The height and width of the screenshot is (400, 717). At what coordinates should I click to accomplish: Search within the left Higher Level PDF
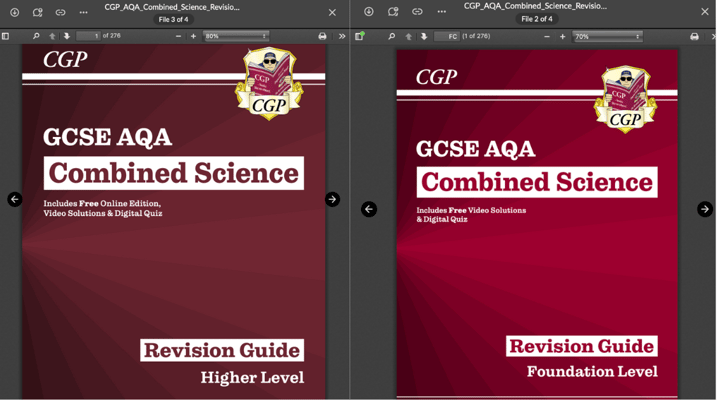[36, 36]
